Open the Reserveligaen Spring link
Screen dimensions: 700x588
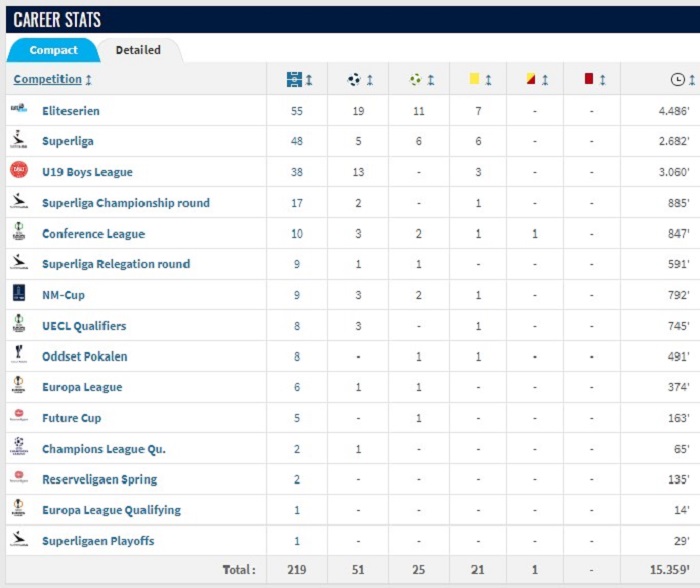pos(100,480)
